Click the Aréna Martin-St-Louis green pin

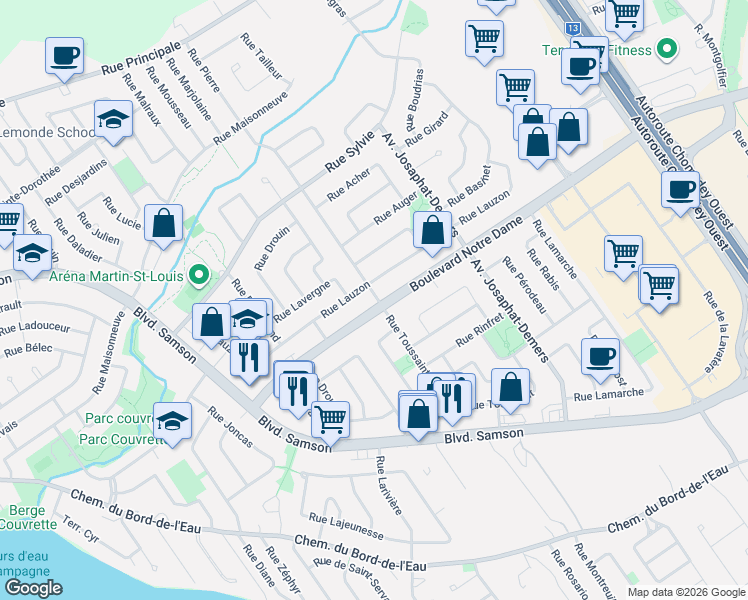click(200, 276)
